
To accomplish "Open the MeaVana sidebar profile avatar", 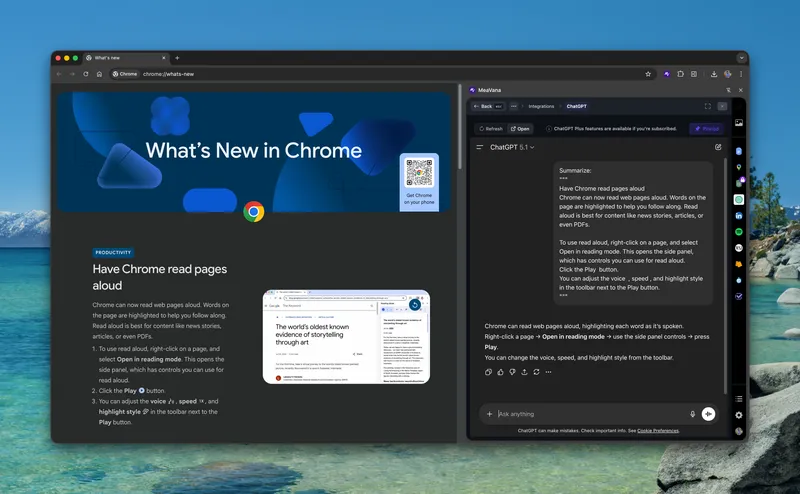I will (x=739, y=431).
